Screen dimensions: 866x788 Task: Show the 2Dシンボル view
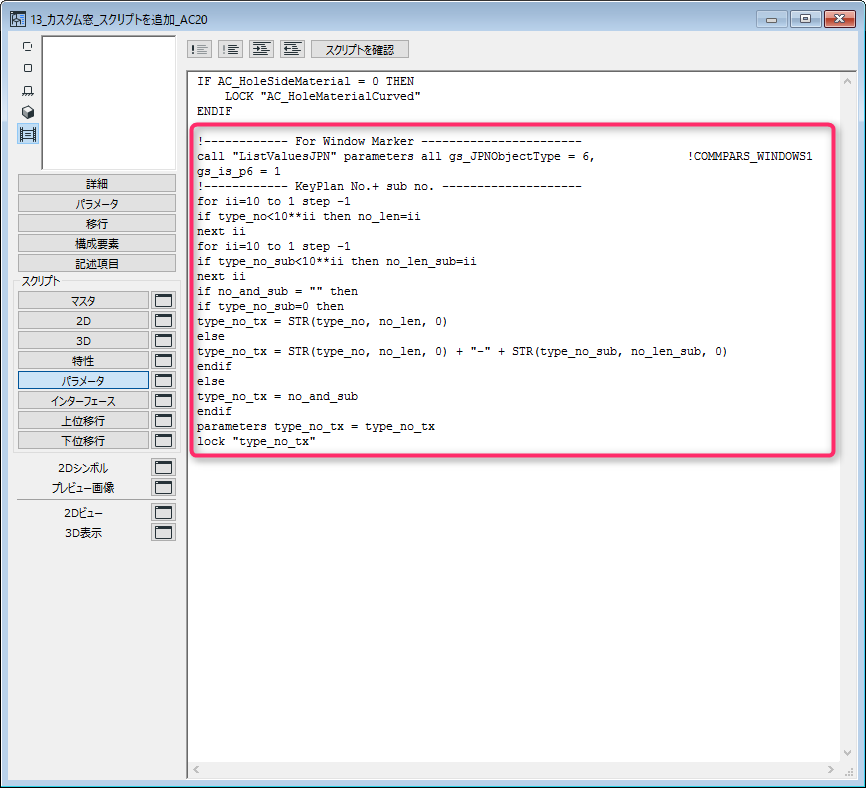click(x=83, y=468)
